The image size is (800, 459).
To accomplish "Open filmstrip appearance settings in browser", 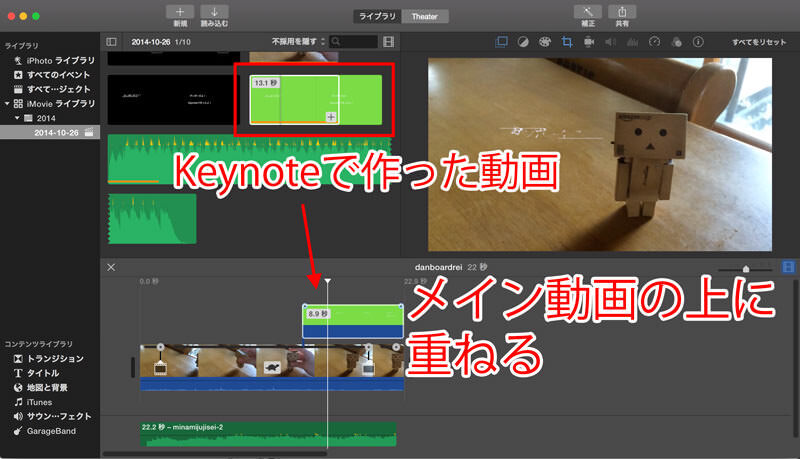I will click(389, 42).
